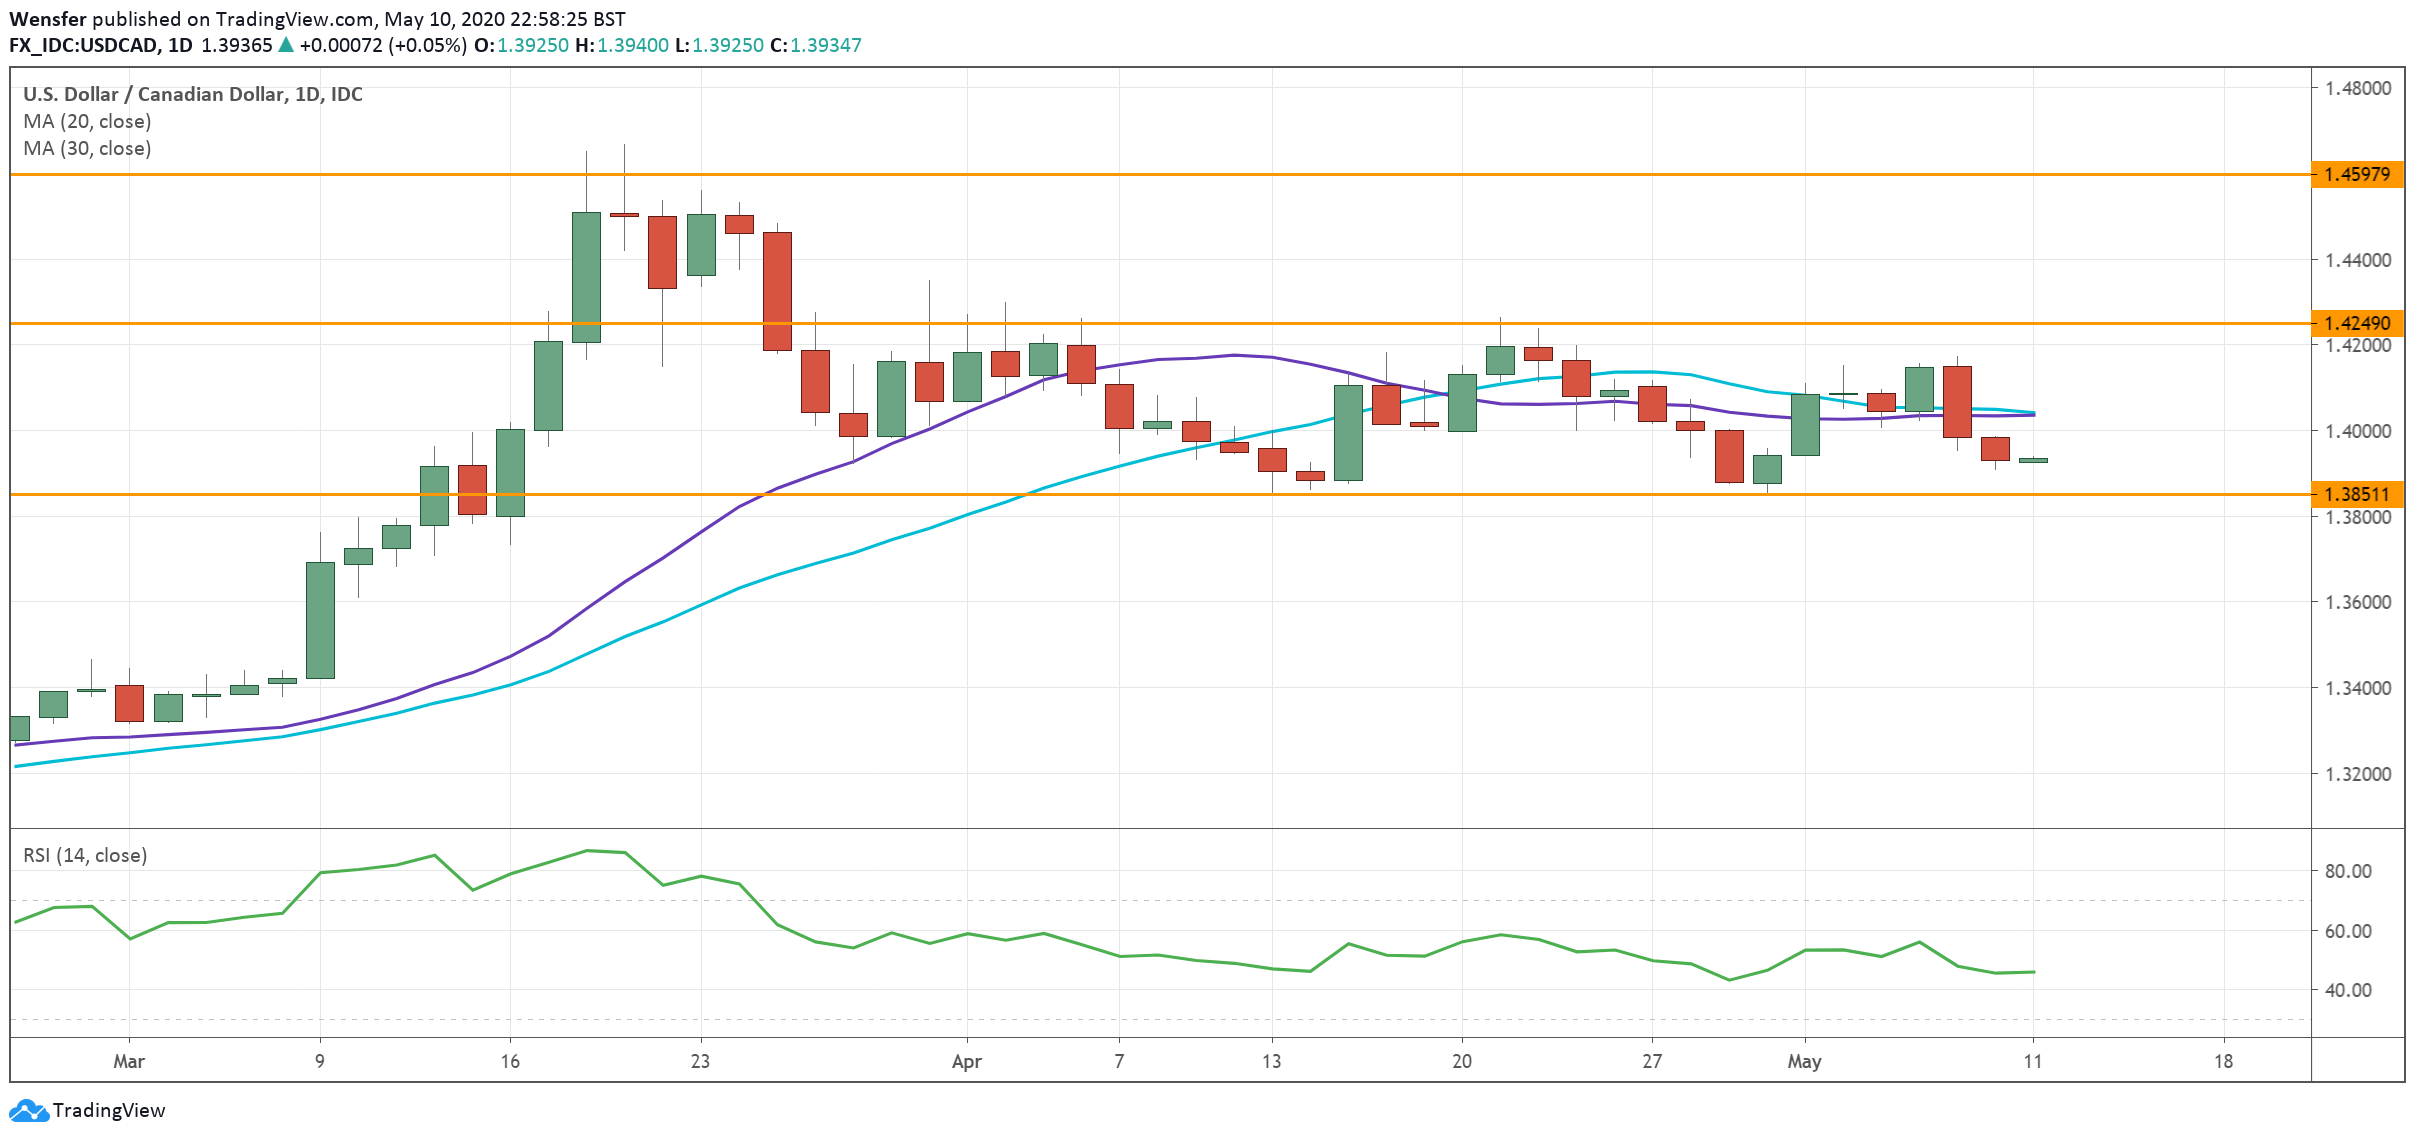Image resolution: width=2415 pixels, height=1139 pixels.
Task: Click the last candlestick at date 11
Action: [2033, 460]
